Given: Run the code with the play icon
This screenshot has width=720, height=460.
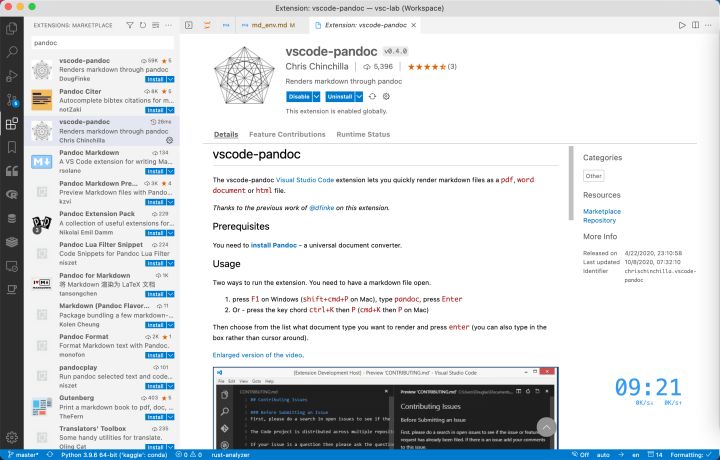Looking at the screenshot, I should tap(682, 25).
